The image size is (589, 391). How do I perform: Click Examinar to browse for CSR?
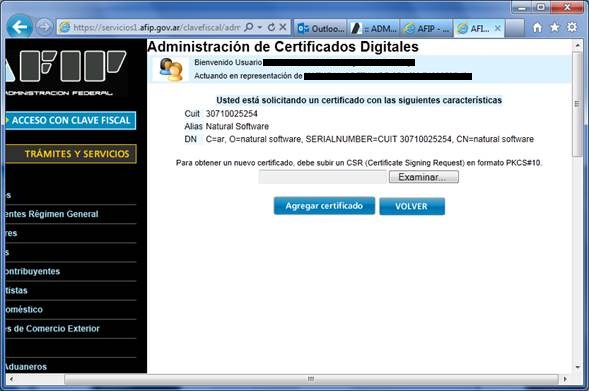coord(423,177)
